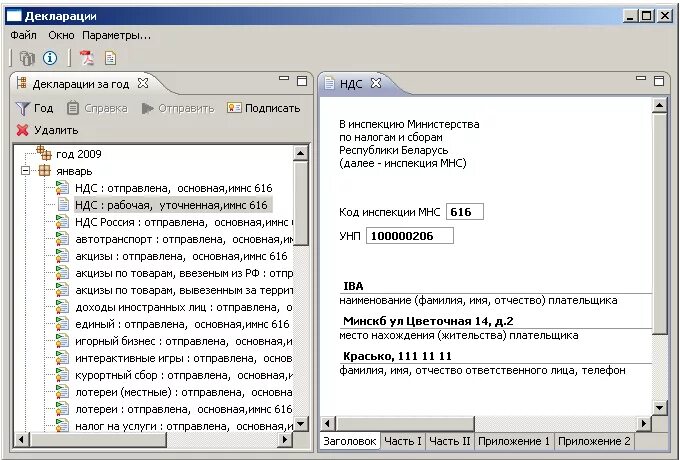680x460 pixels.
Task: Click the tree list scroll left arrow
Action: click(x=21, y=440)
